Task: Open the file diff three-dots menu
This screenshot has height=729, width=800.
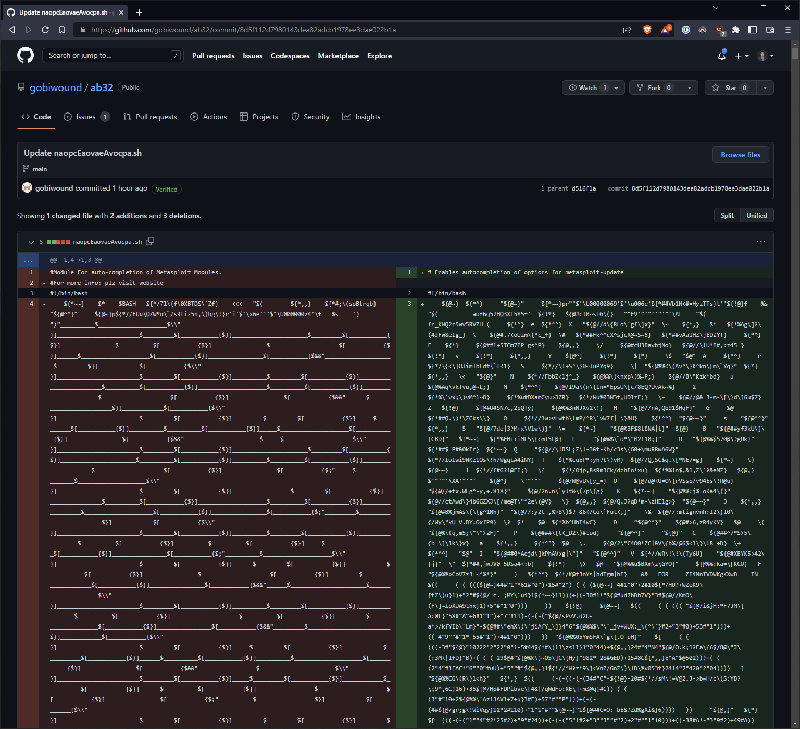Action: coord(761,242)
